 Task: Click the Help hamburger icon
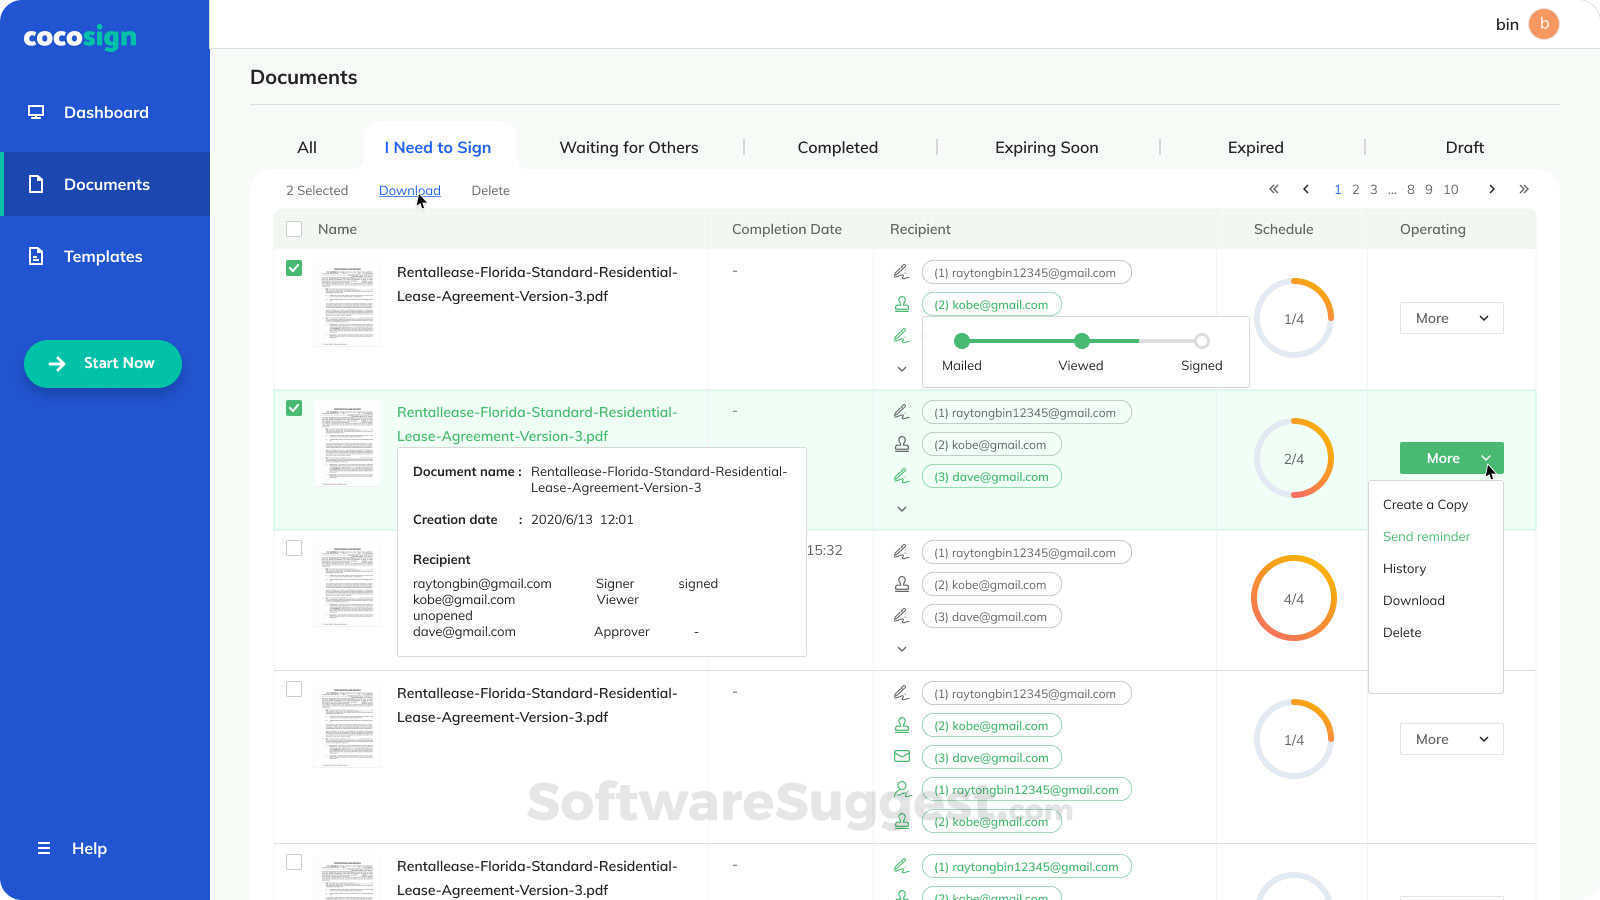coord(44,848)
